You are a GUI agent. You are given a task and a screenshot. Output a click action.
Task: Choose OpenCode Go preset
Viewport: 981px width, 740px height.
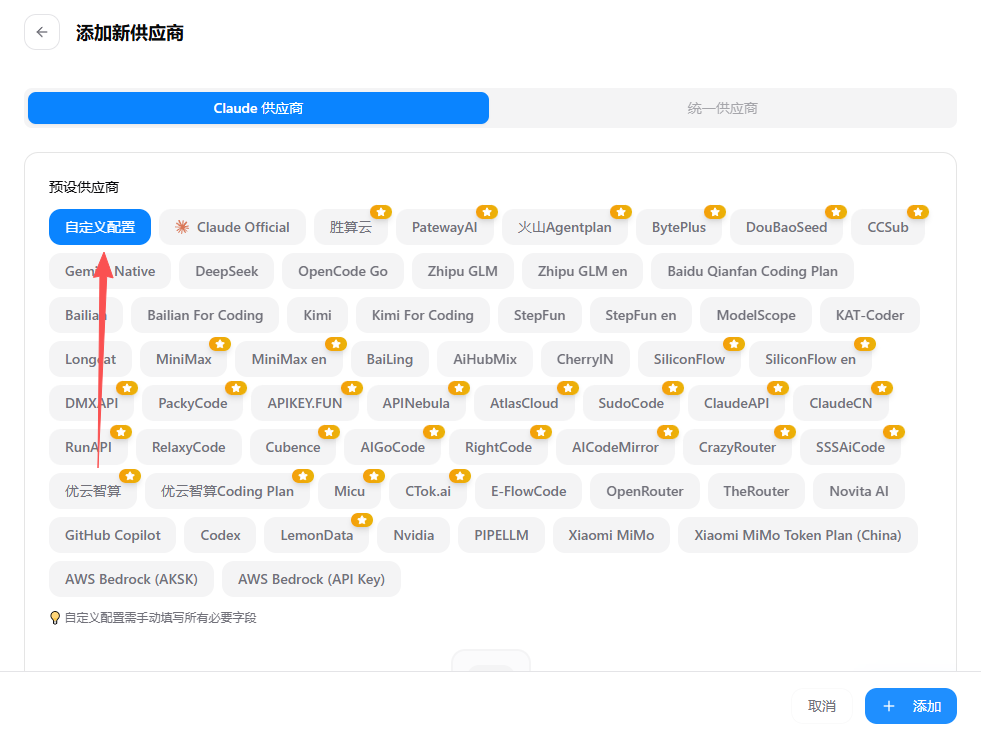[343, 271]
